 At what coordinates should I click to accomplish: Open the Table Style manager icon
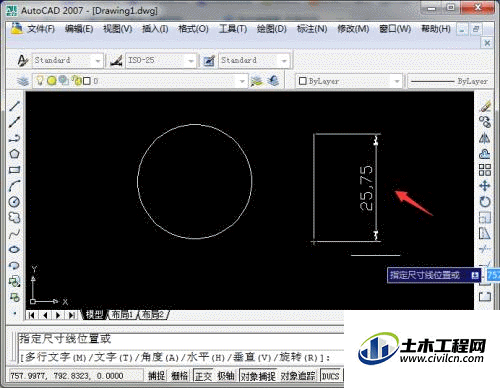point(209,61)
